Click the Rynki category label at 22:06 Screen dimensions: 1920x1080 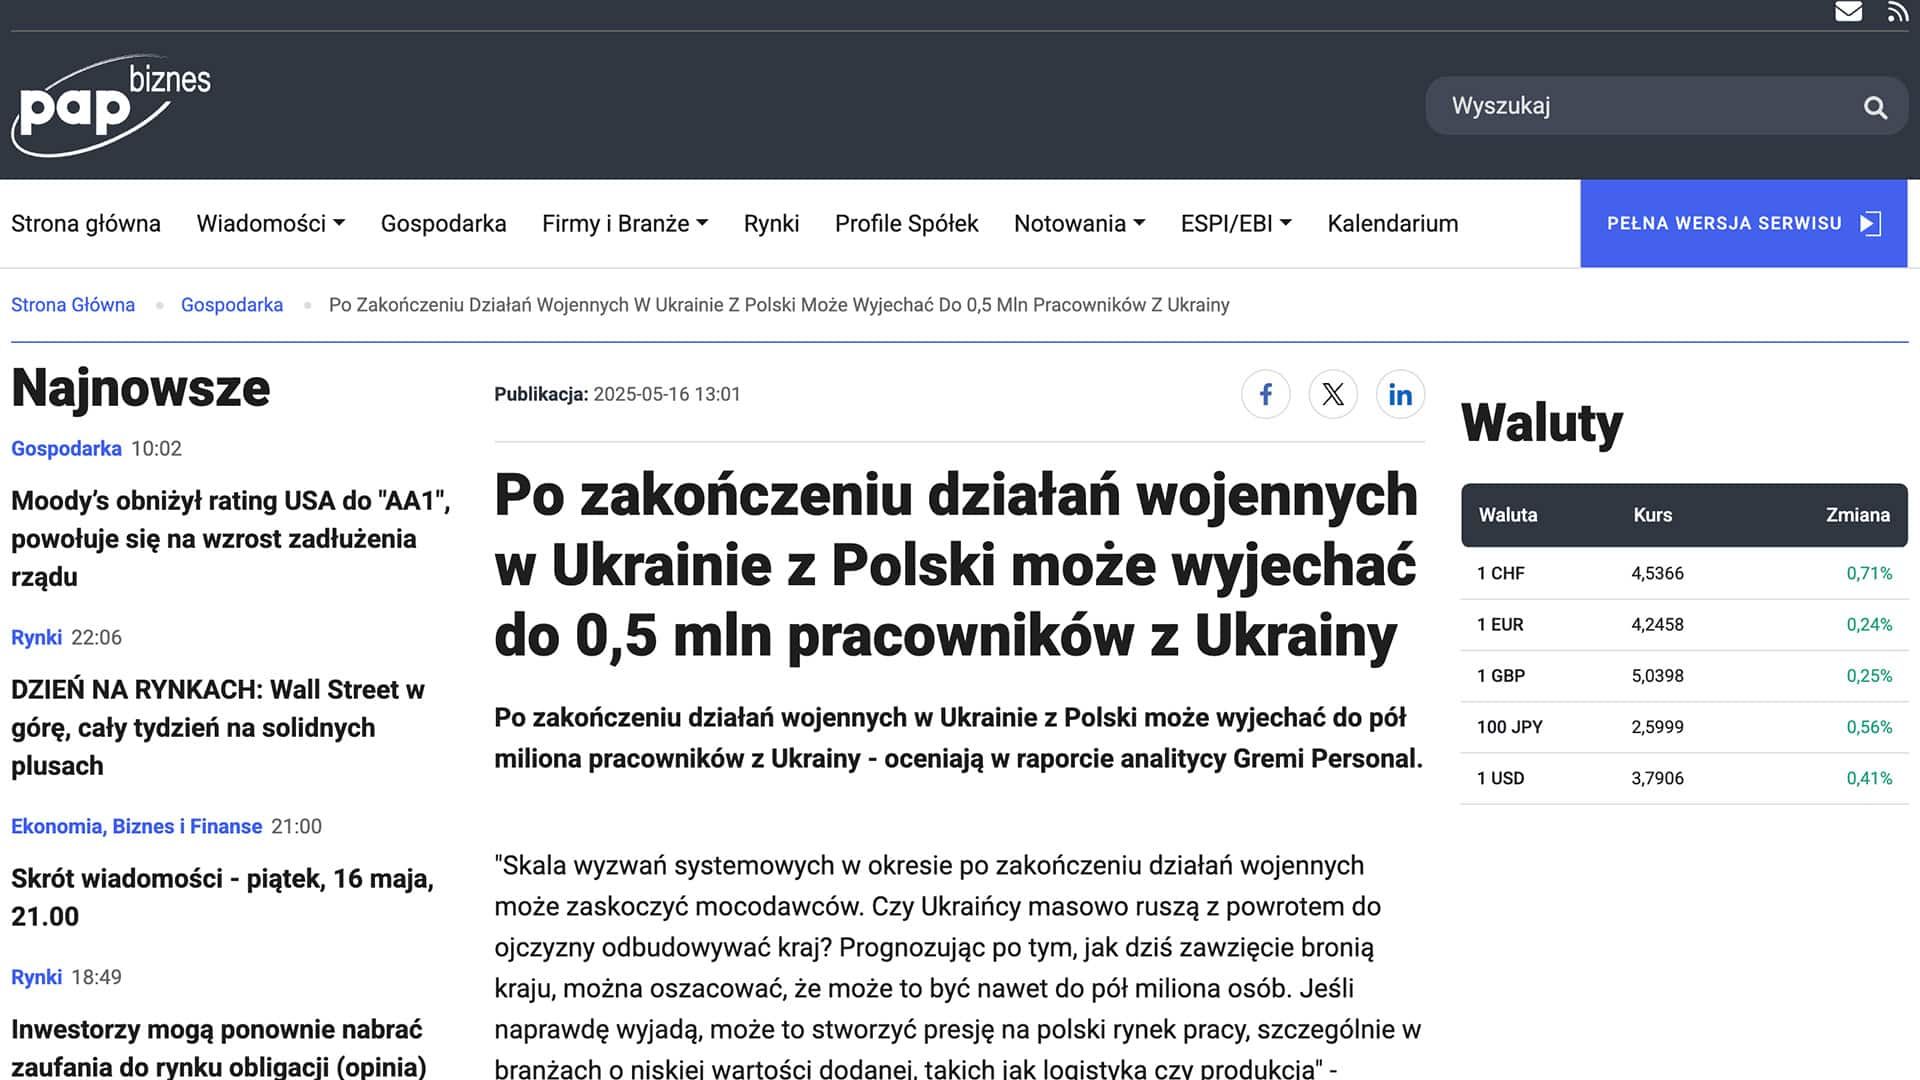[x=36, y=637]
